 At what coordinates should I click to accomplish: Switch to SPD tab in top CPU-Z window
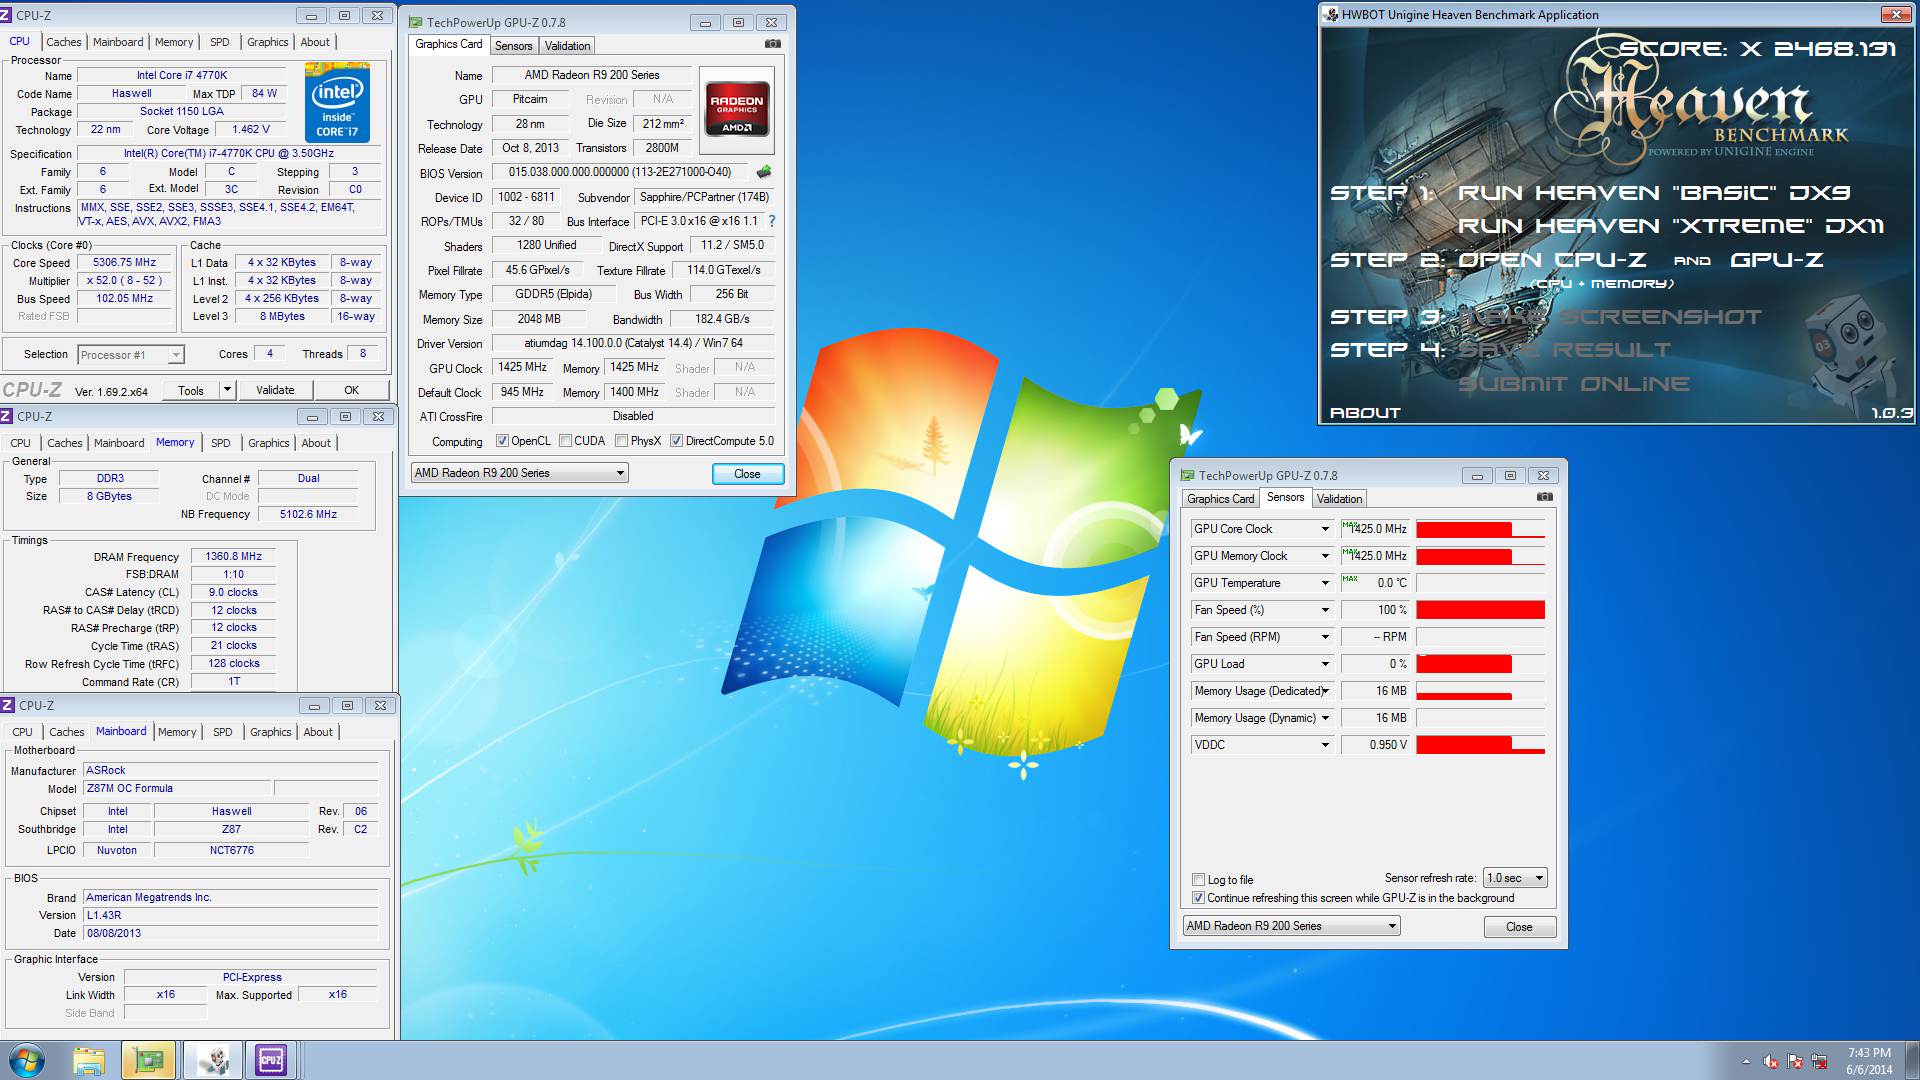(x=220, y=42)
